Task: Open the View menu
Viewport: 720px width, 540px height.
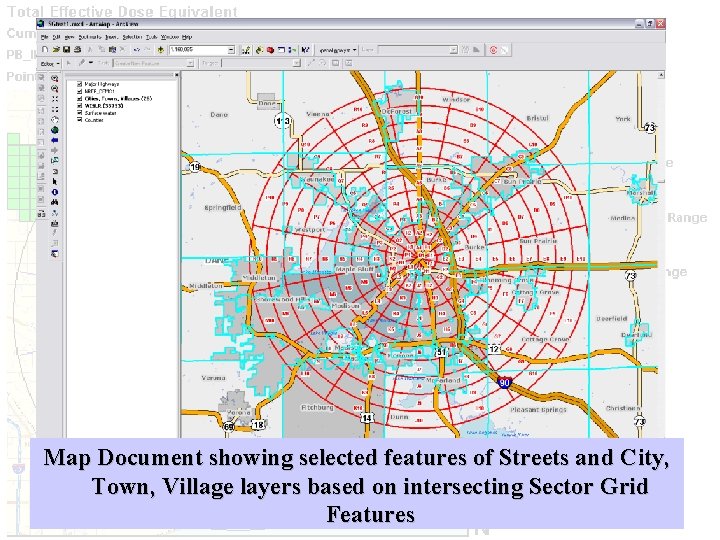Action: [69, 37]
